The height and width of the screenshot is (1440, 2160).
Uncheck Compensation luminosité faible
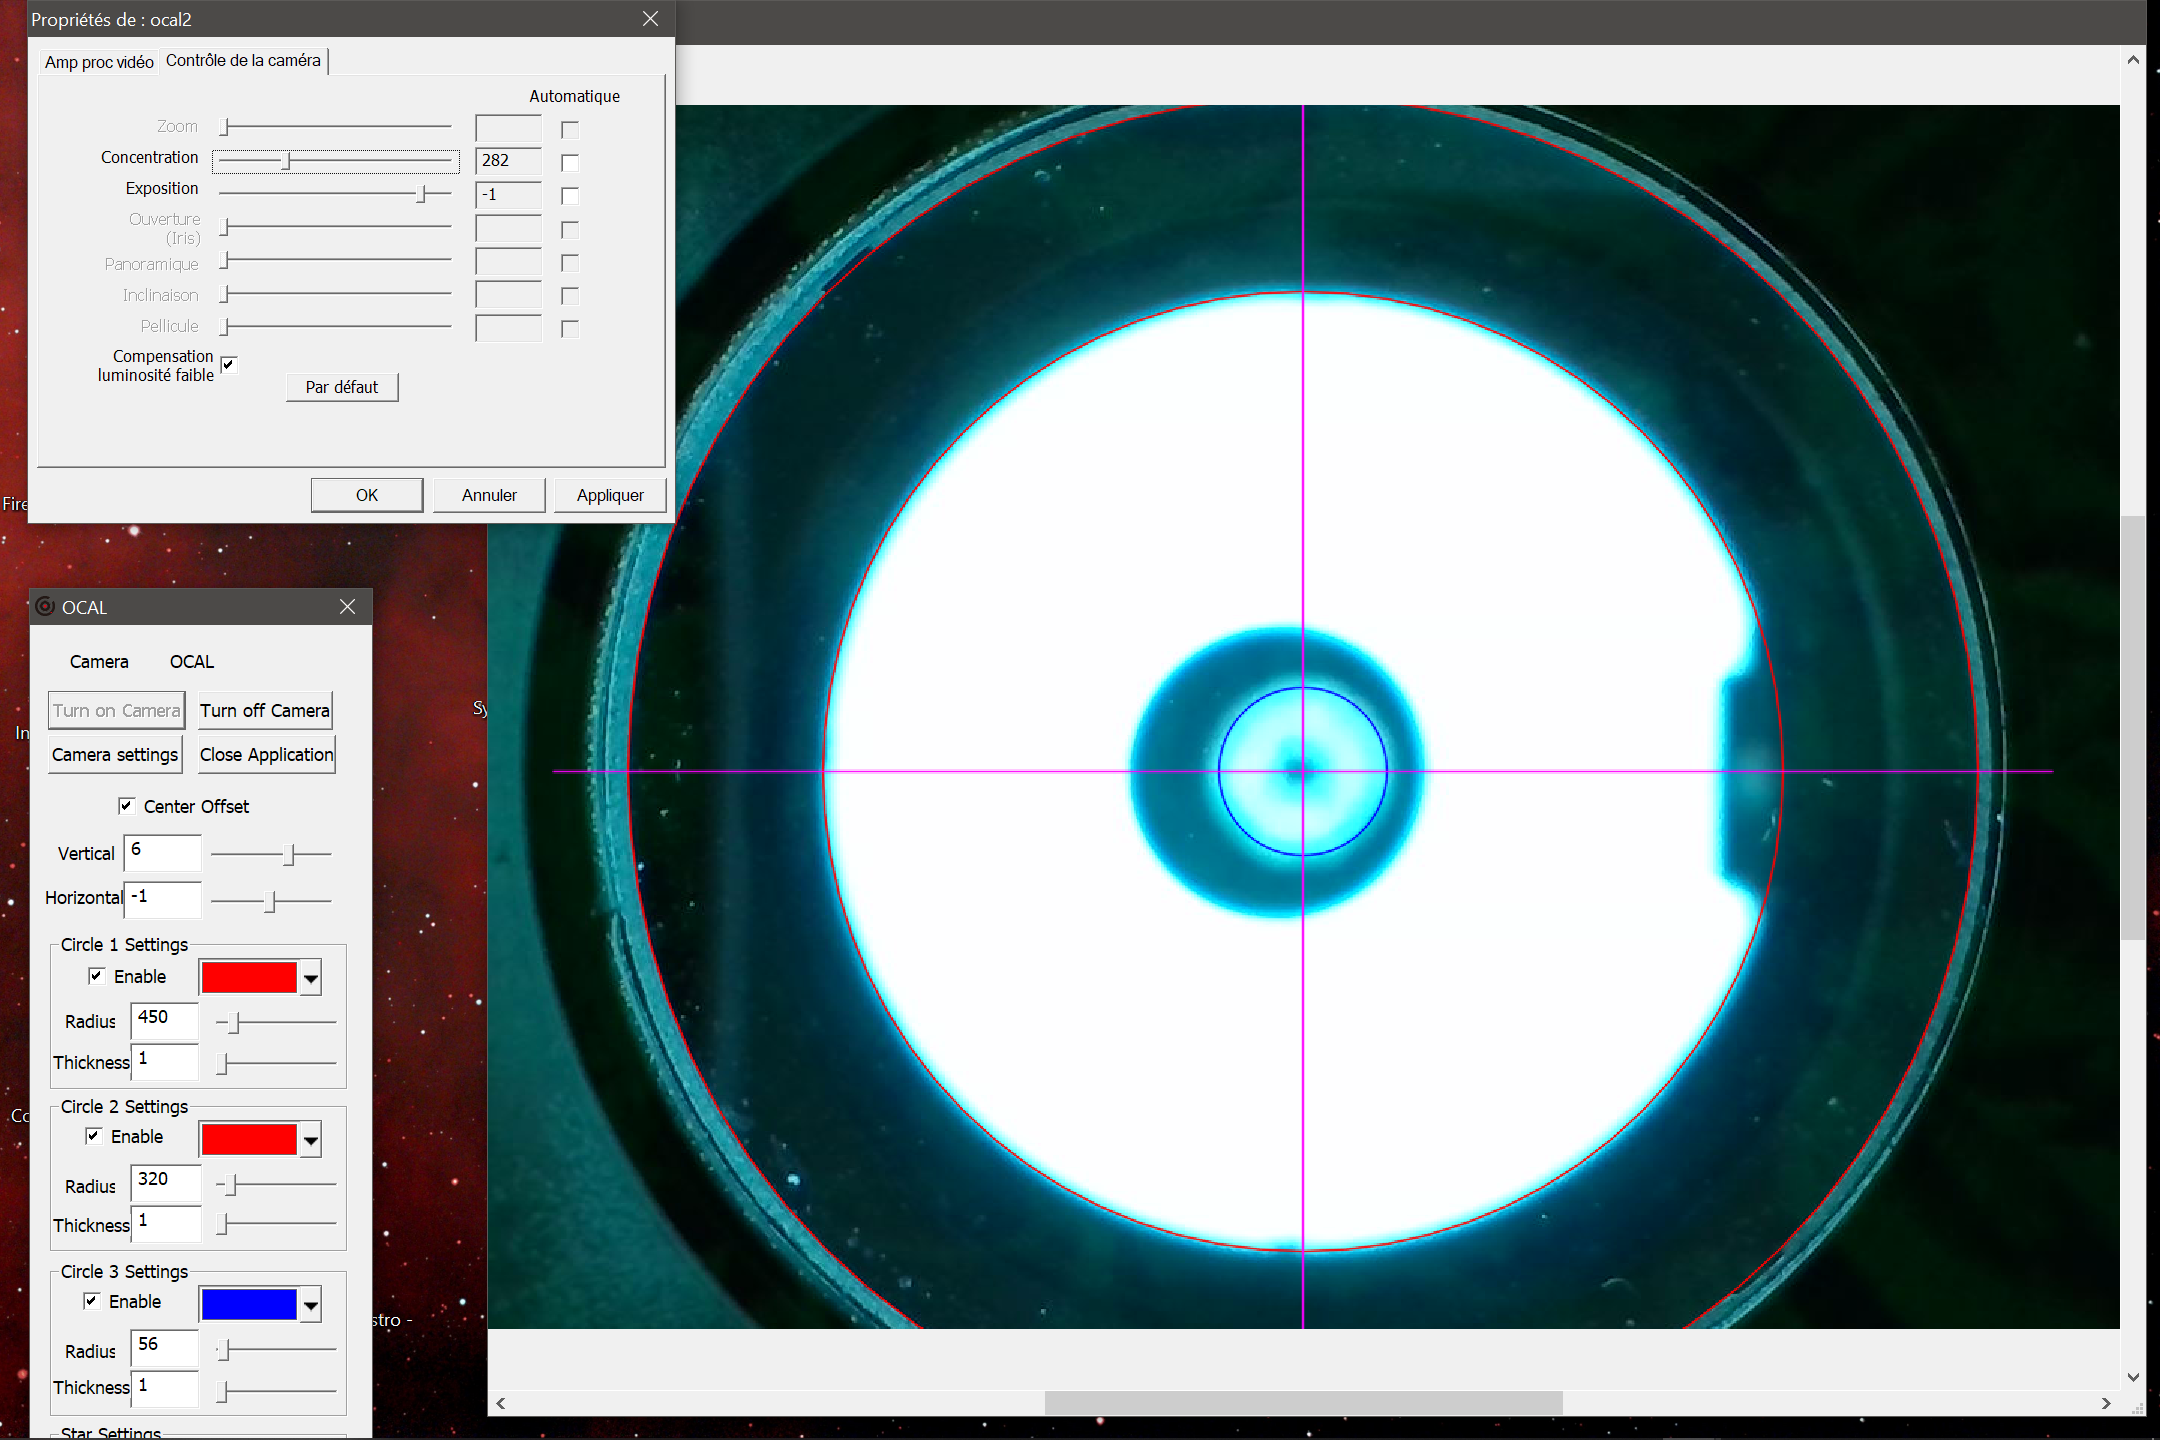click(229, 365)
